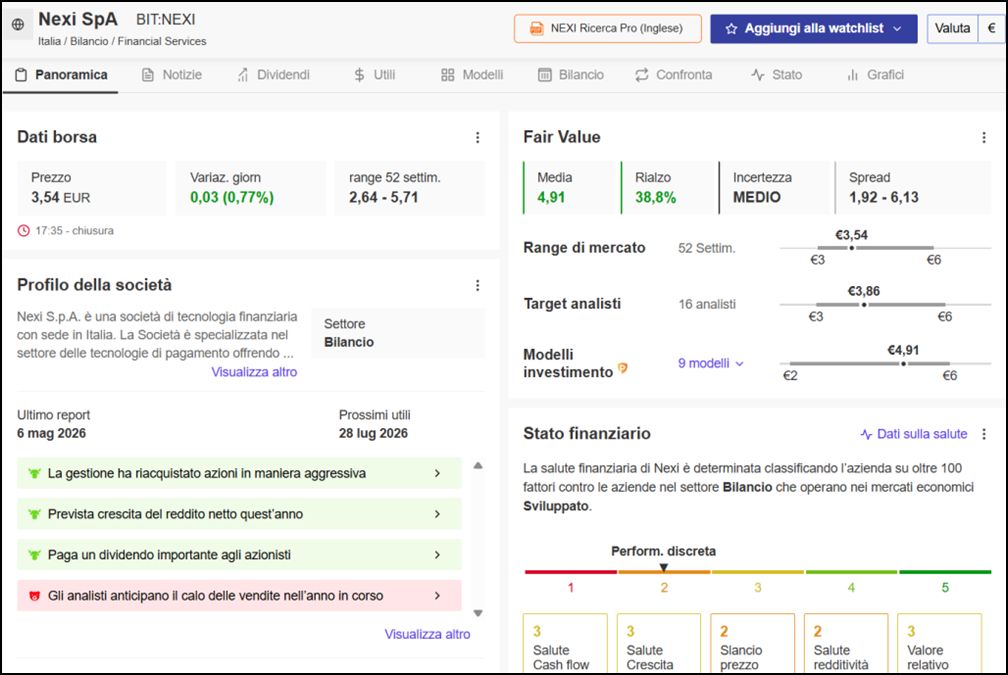Click the clock icon next to 17:35 chiusura

point(24,231)
